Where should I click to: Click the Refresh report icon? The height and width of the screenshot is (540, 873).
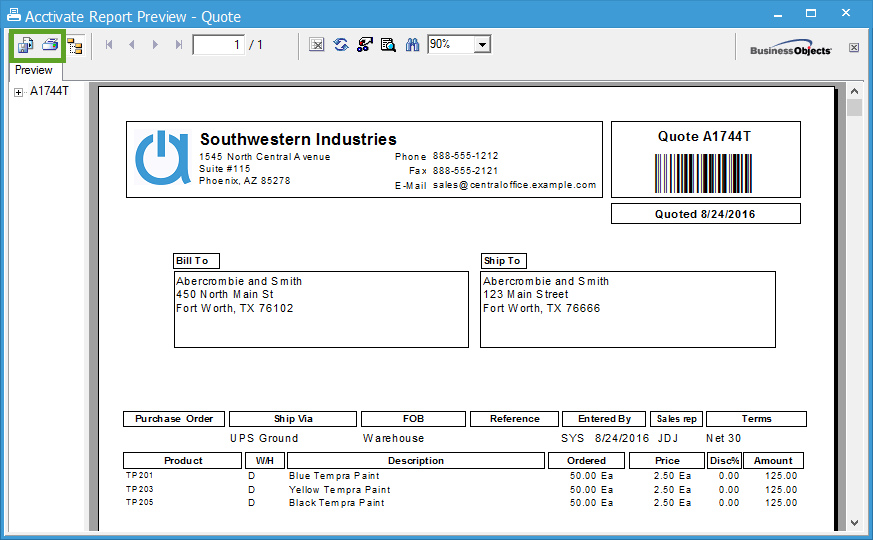(341, 45)
